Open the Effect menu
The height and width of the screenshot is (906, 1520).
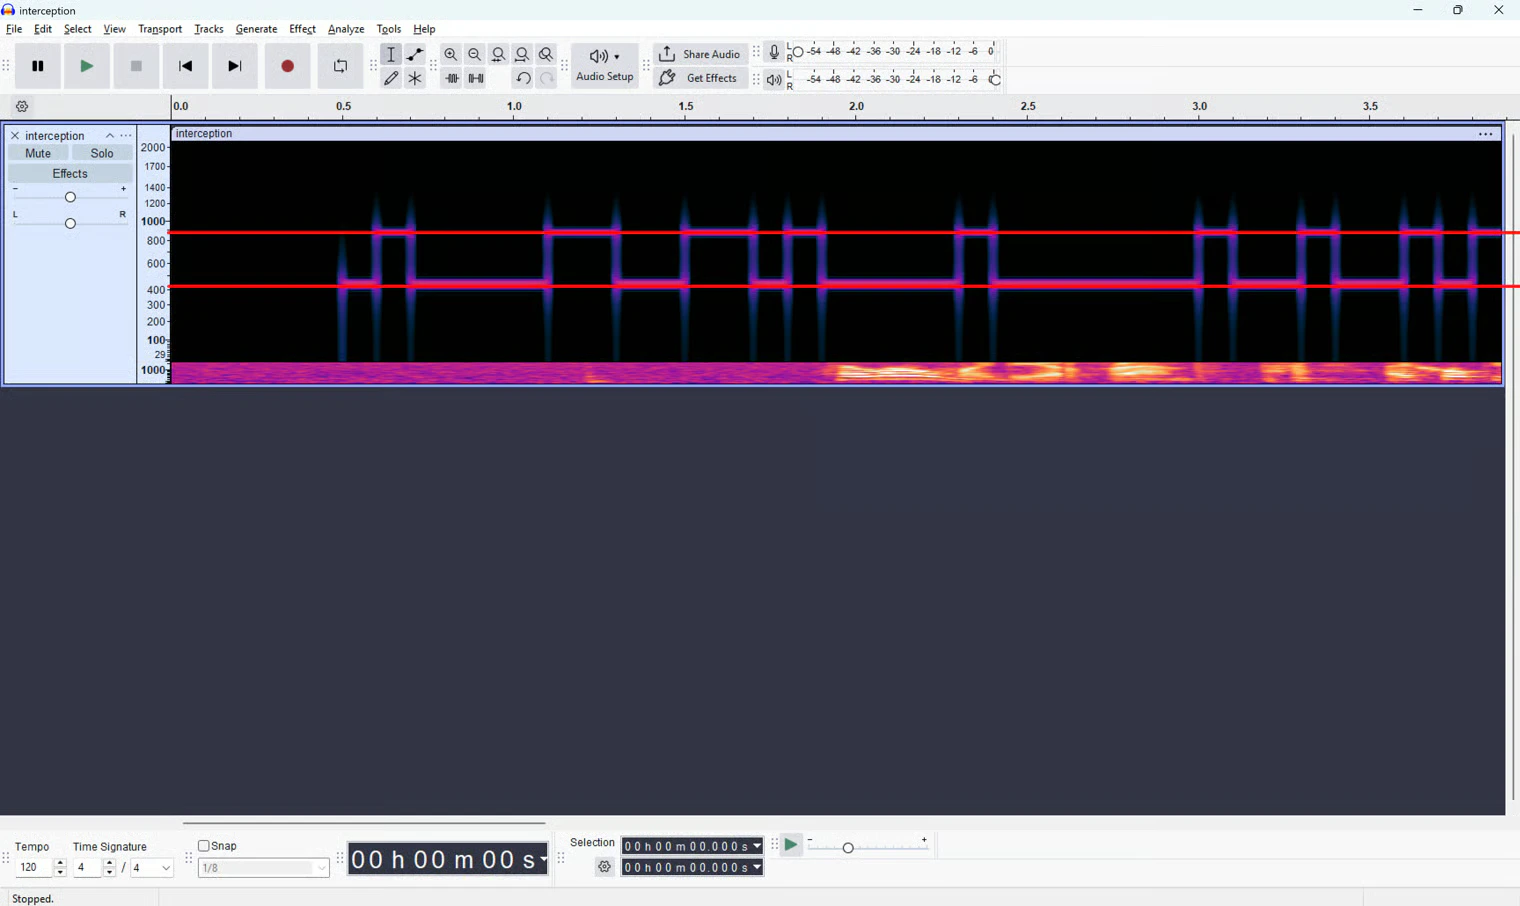click(302, 30)
